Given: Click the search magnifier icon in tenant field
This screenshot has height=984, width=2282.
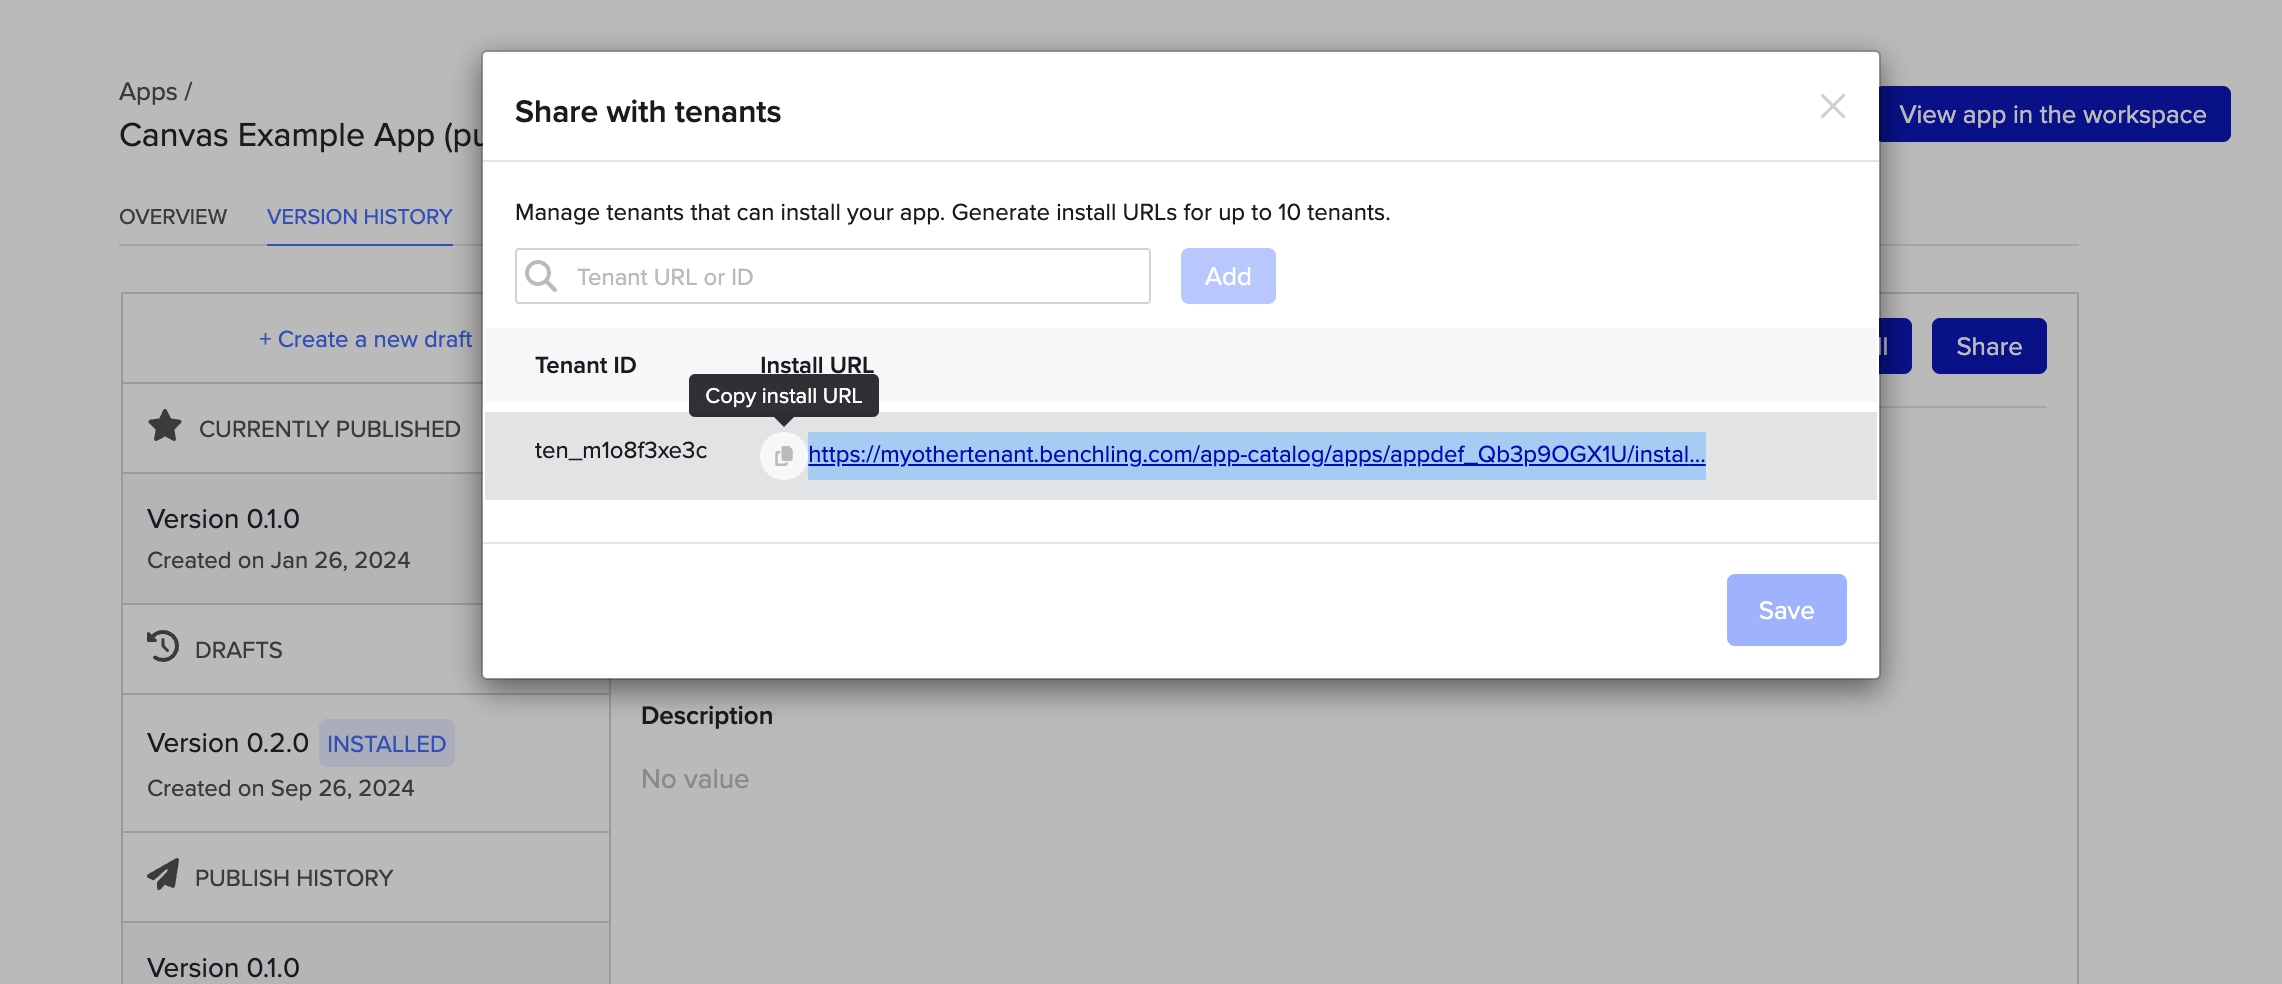Looking at the screenshot, I should [x=541, y=276].
